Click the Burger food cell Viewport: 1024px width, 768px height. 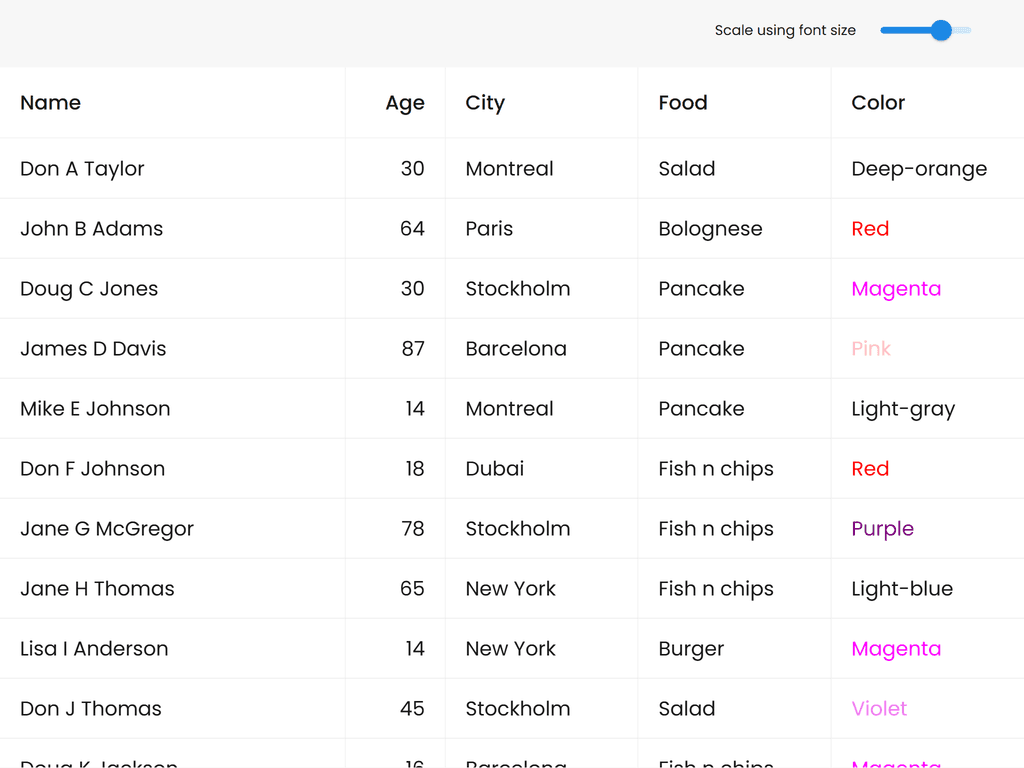pos(691,649)
